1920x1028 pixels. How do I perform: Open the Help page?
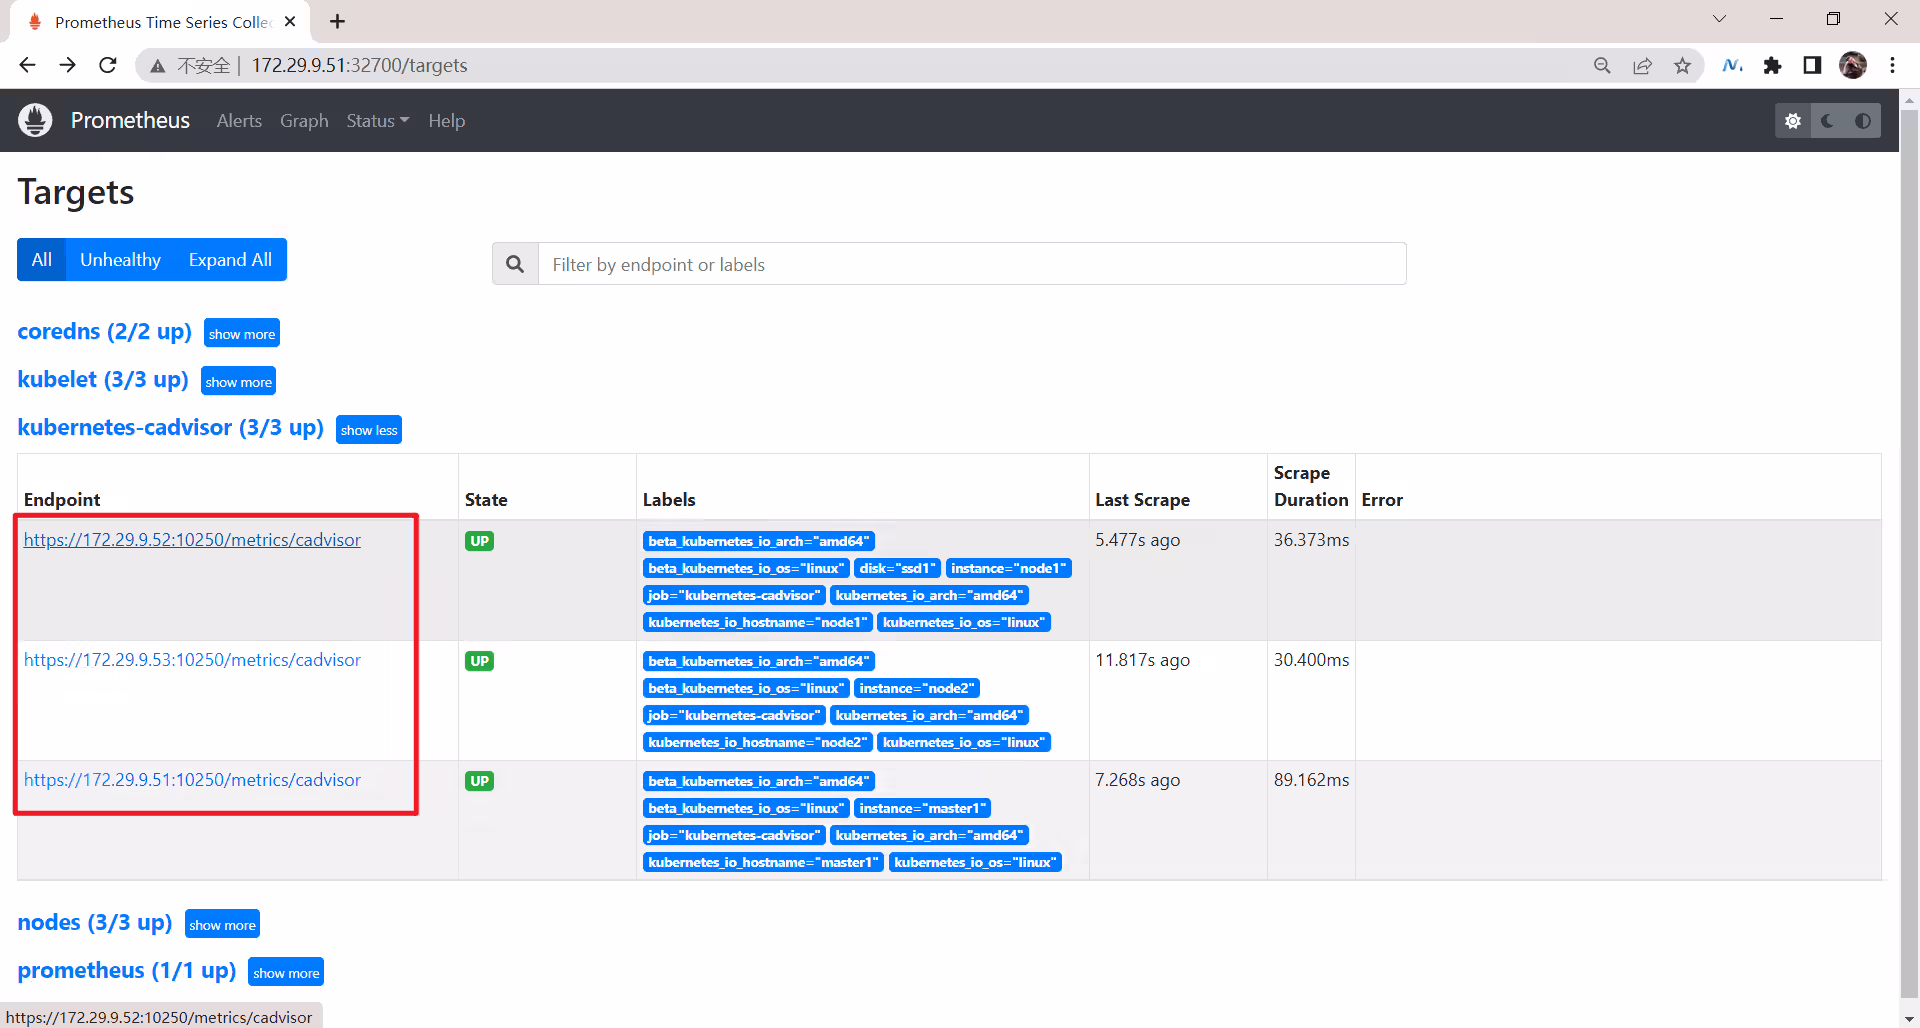click(x=447, y=120)
